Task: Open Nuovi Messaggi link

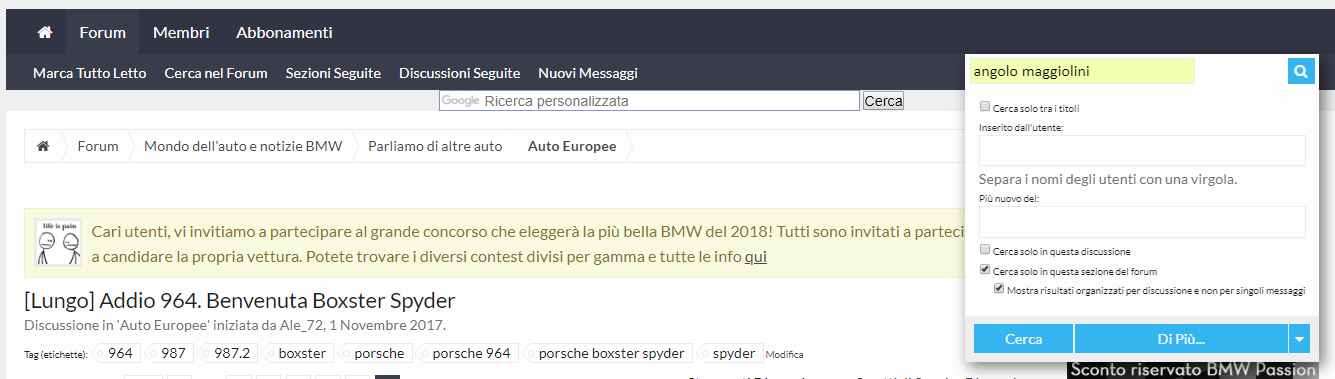Action: [588, 73]
